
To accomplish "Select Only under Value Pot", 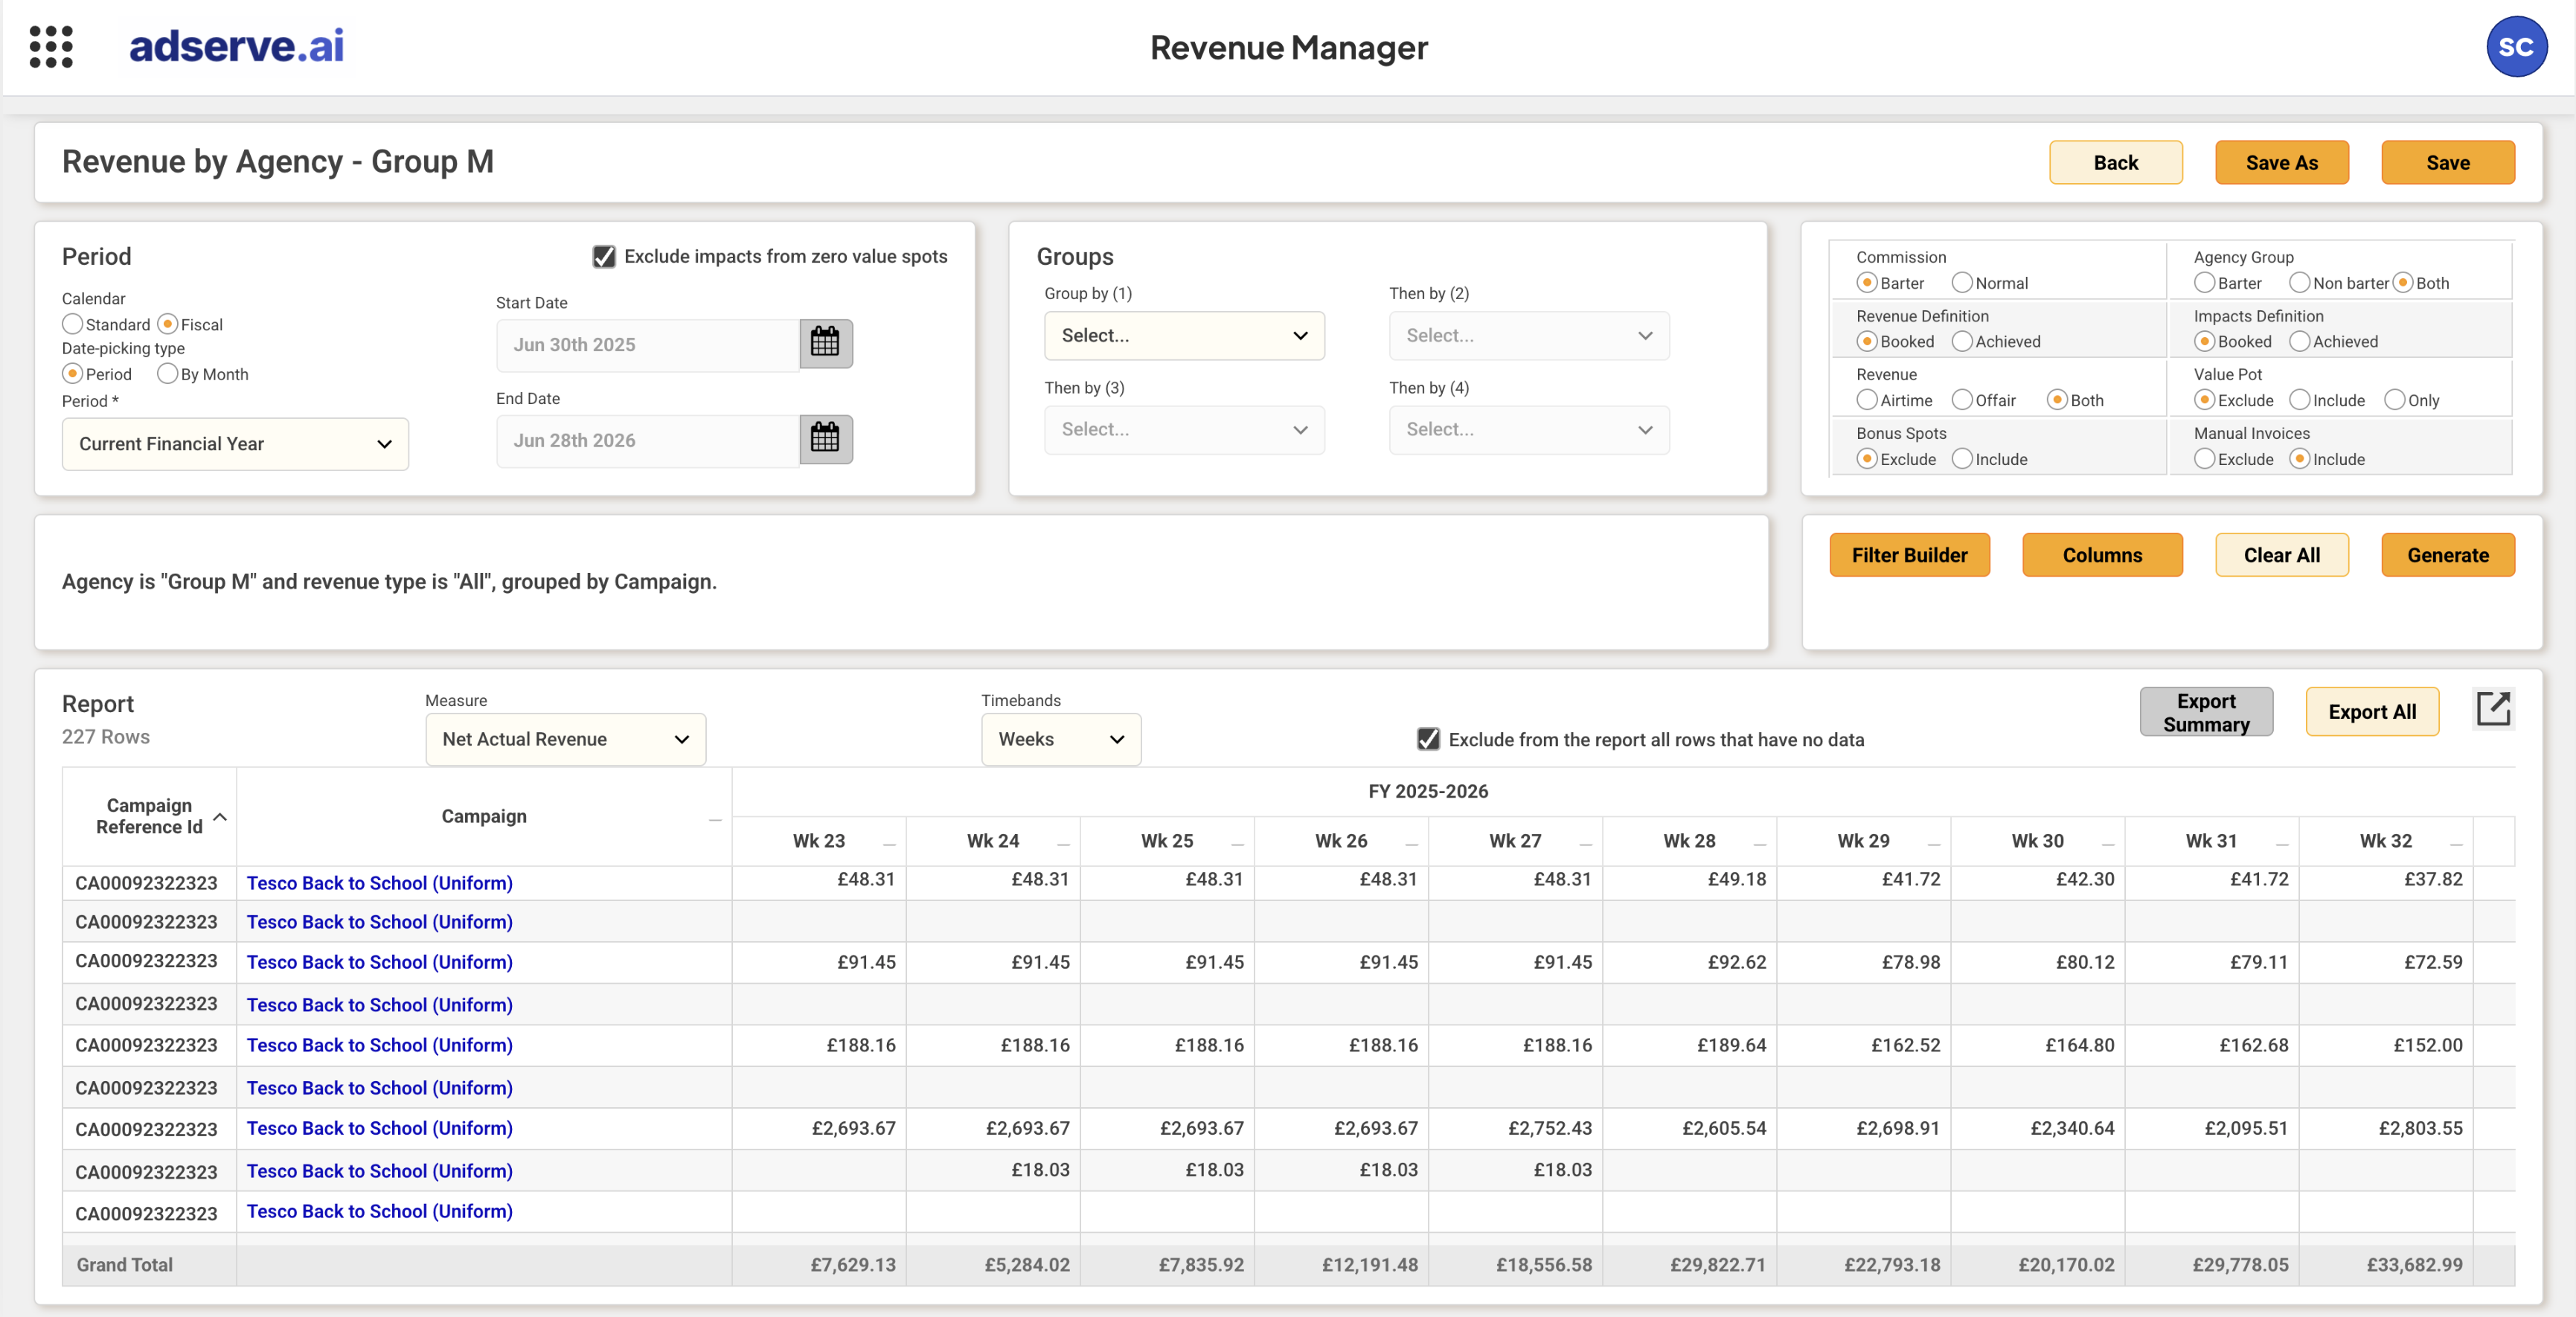I will [x=2394, y=399].
